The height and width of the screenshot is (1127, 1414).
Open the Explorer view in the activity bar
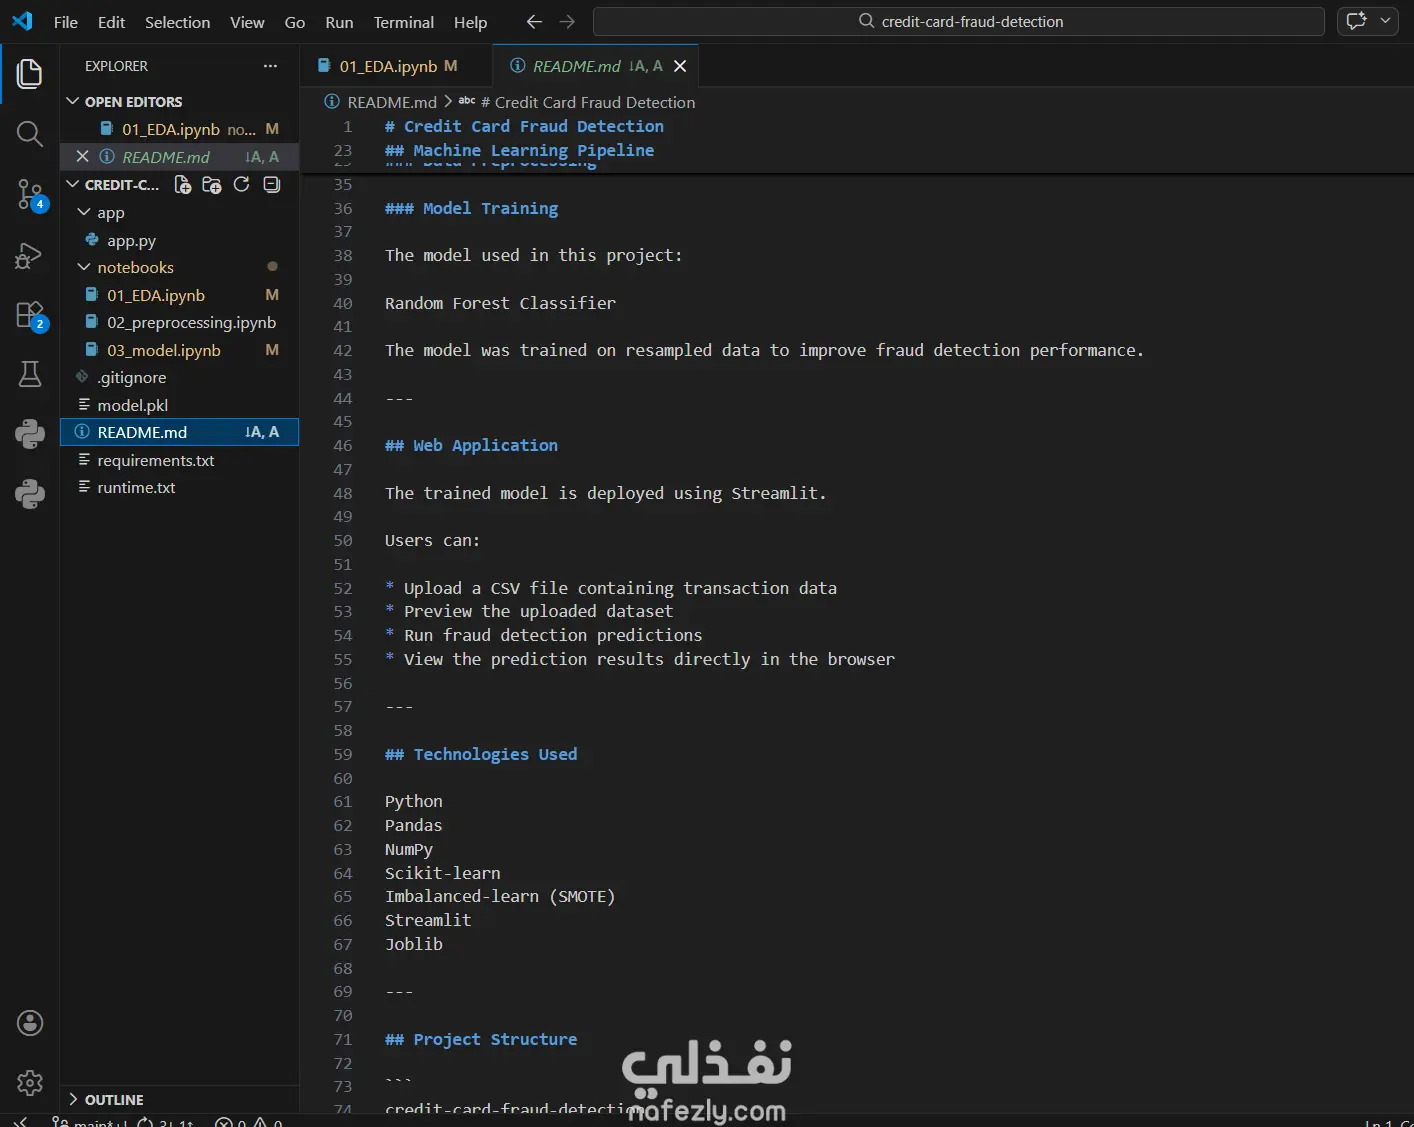click(x=30, y=74)
